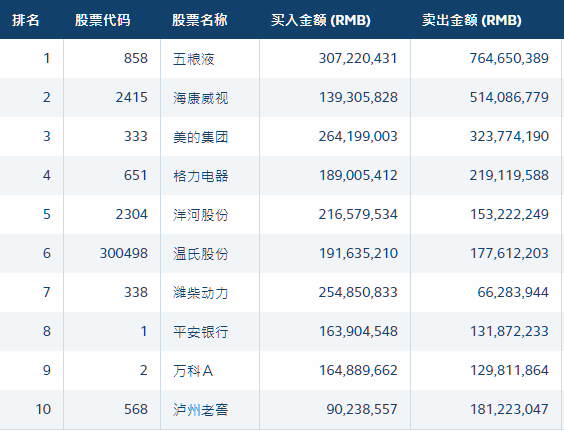The image size is (564, 431).
Task: Click buy amount 191,635,210
Action: tap(358, 253)
